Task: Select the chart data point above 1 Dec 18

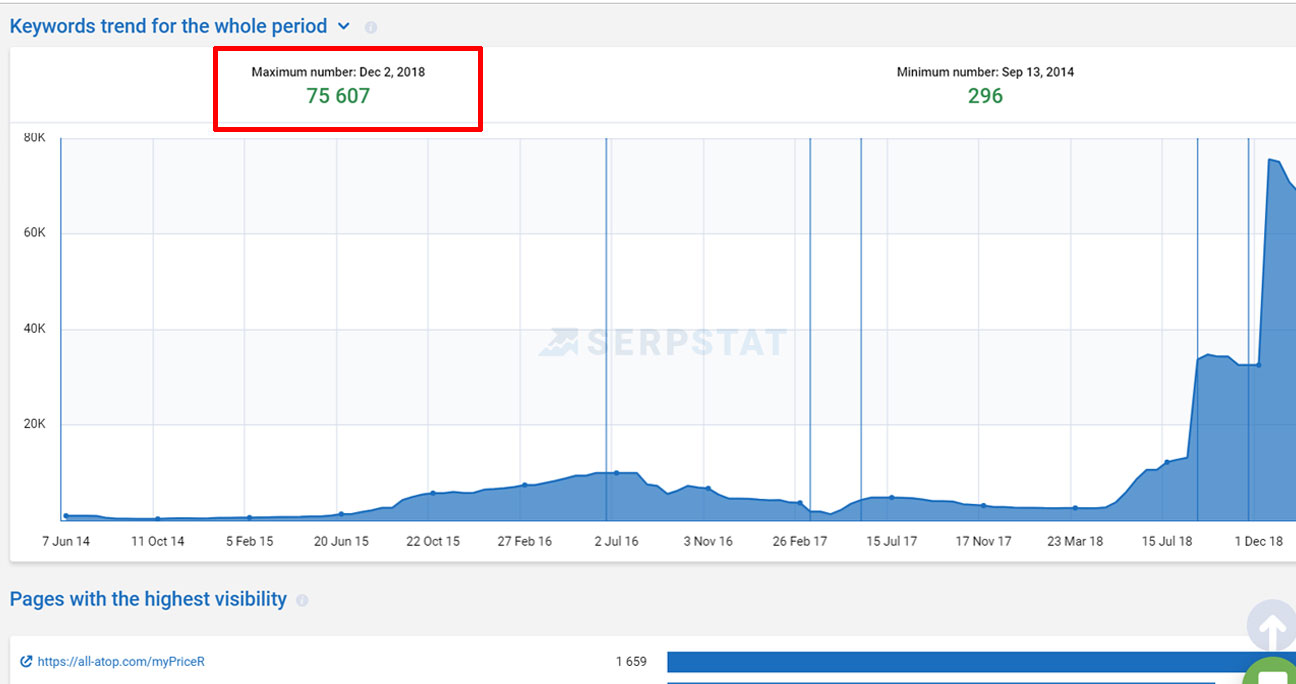Action: [x=1258, y=365]
